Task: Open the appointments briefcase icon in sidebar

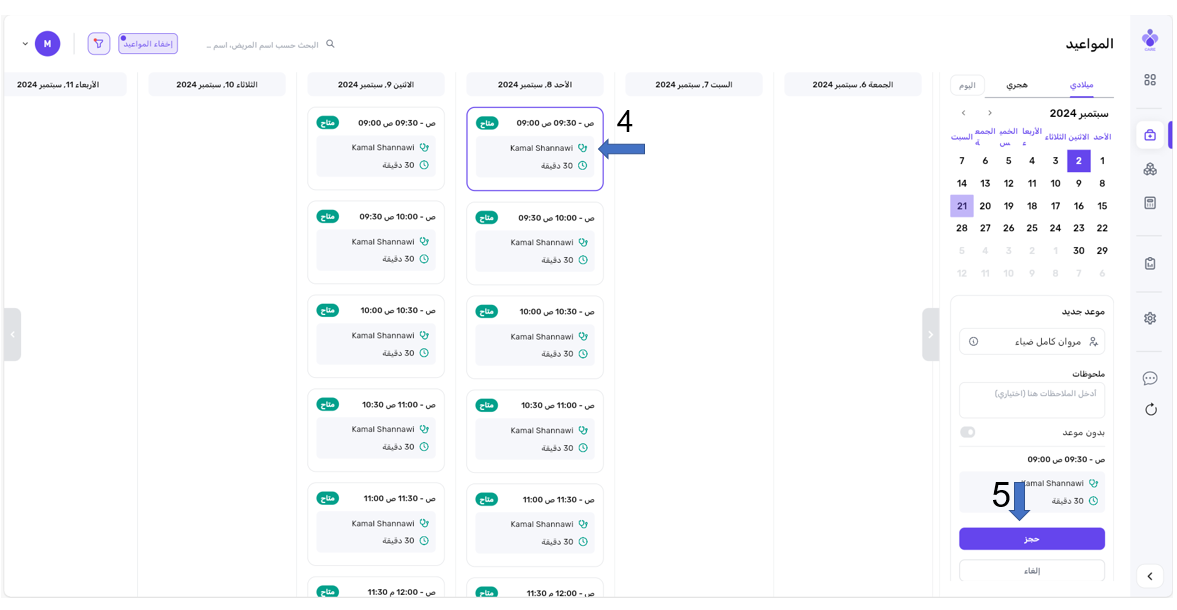Action: click(x=1150, y=135)
